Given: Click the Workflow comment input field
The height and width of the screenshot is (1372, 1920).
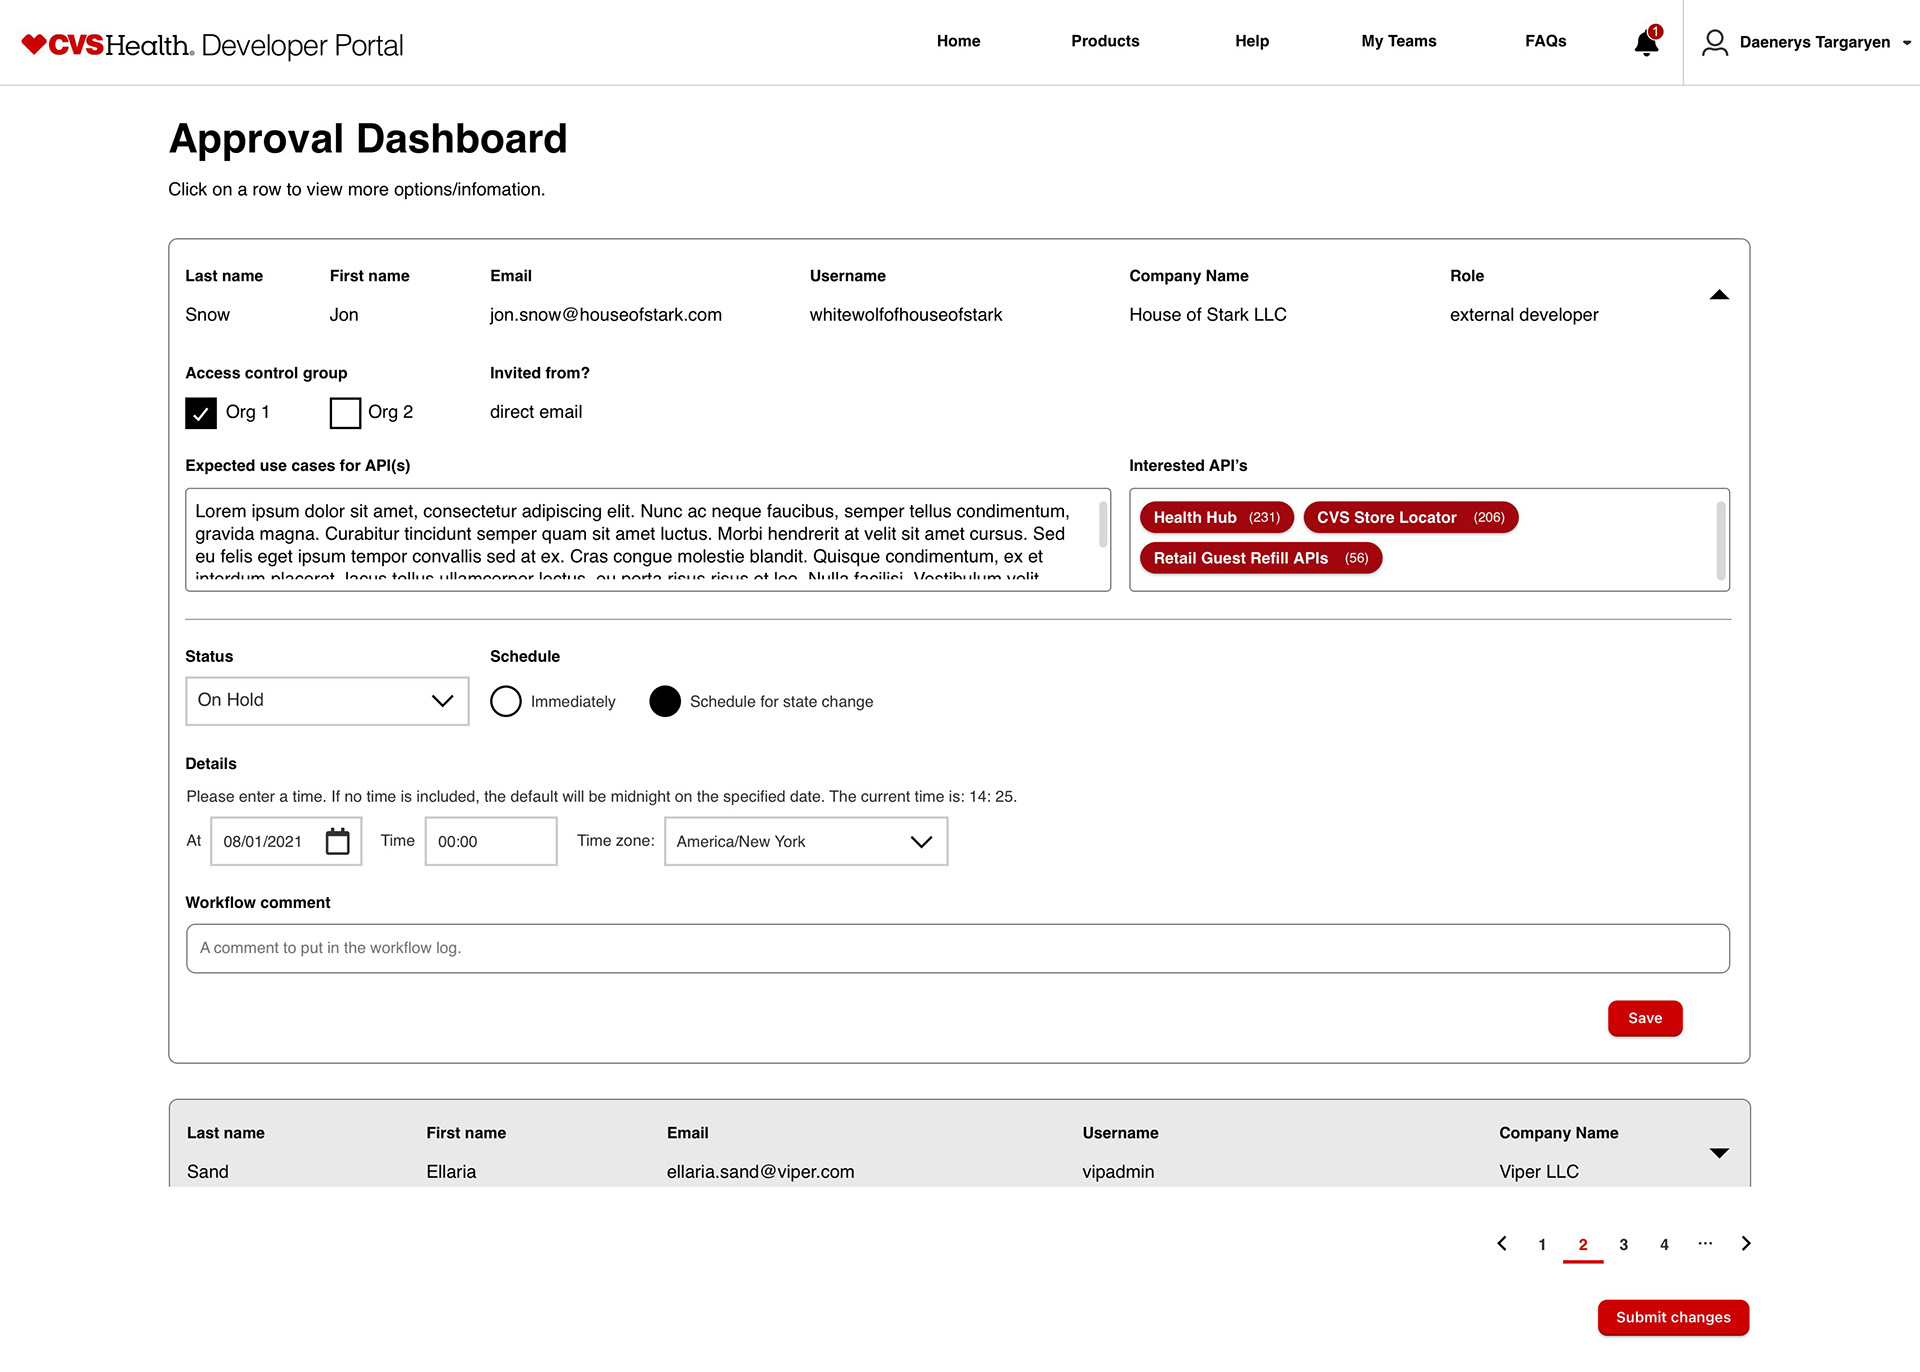Looking at the screenshot, I should tap(957, 948).
